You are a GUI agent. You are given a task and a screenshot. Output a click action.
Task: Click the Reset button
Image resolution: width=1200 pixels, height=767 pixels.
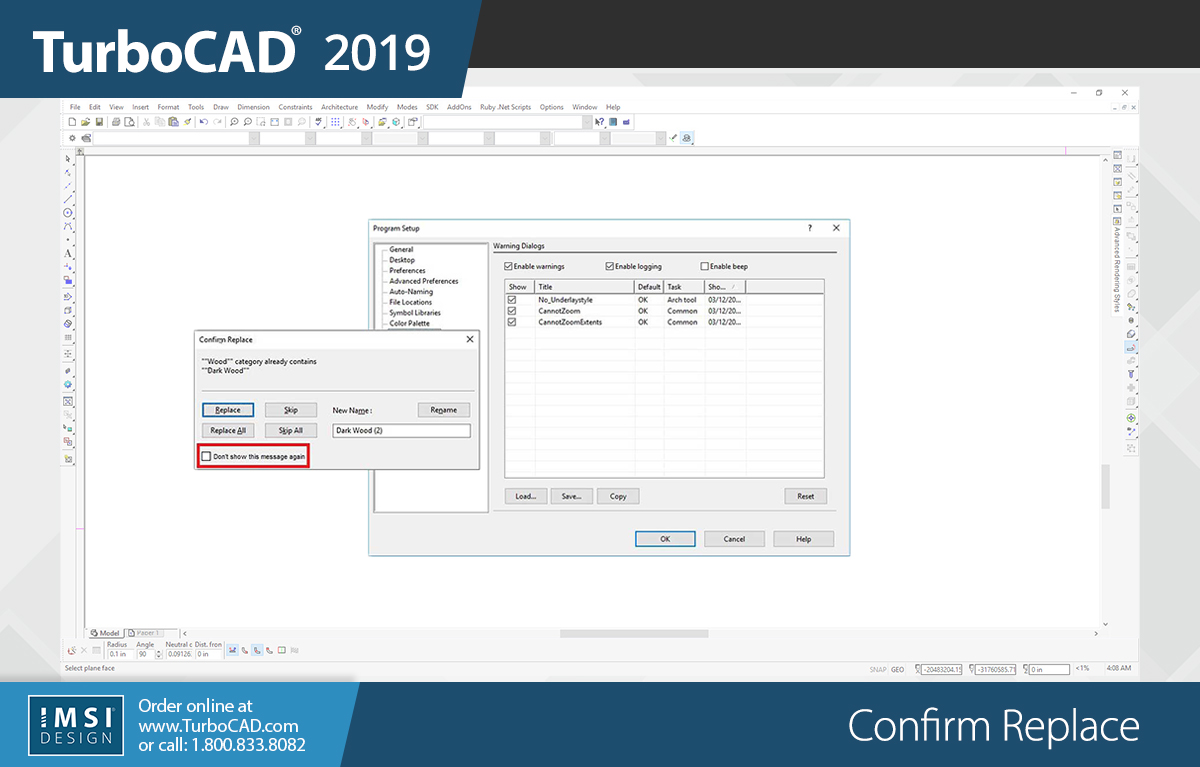click(x=805, y=496)
